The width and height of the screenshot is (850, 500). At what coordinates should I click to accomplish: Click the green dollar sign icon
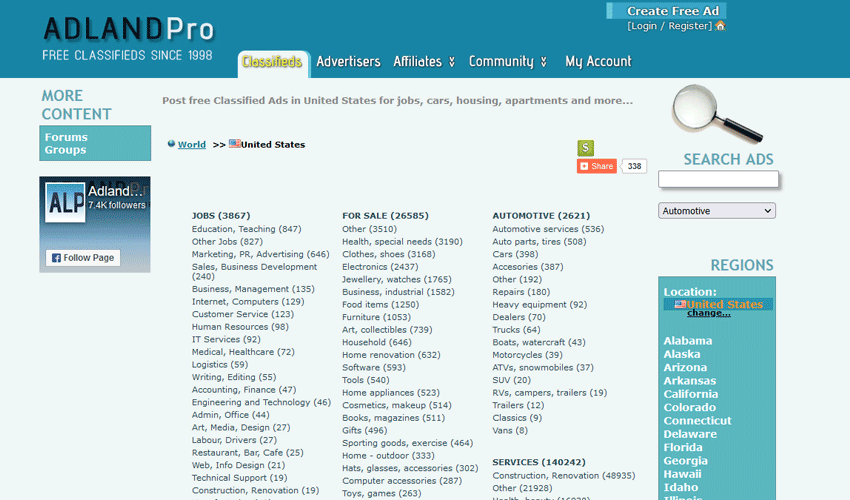coord(585,148)
